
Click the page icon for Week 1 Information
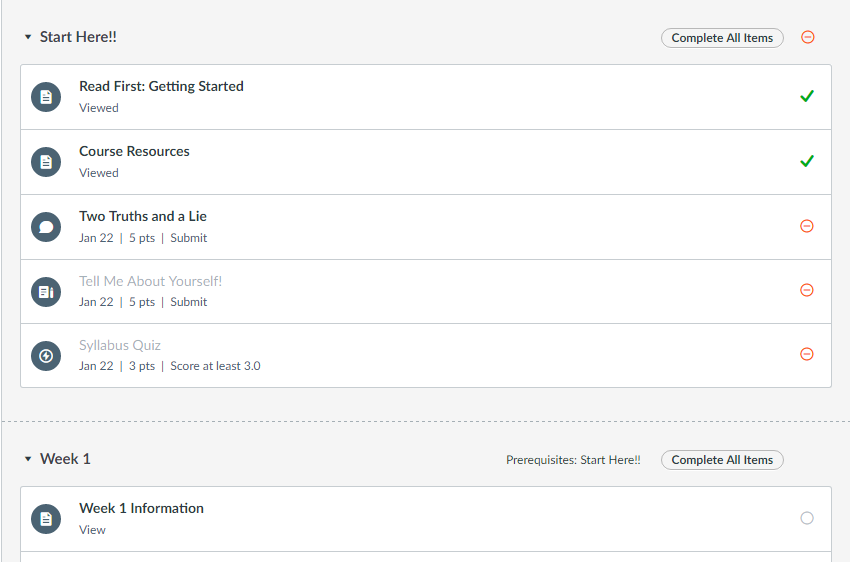point(46,519)
